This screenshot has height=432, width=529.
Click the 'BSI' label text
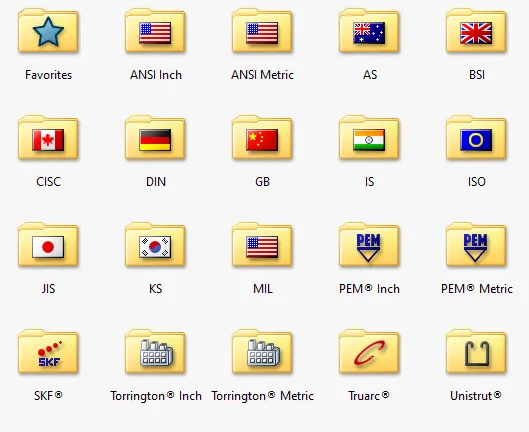click(x=477, y=75)
